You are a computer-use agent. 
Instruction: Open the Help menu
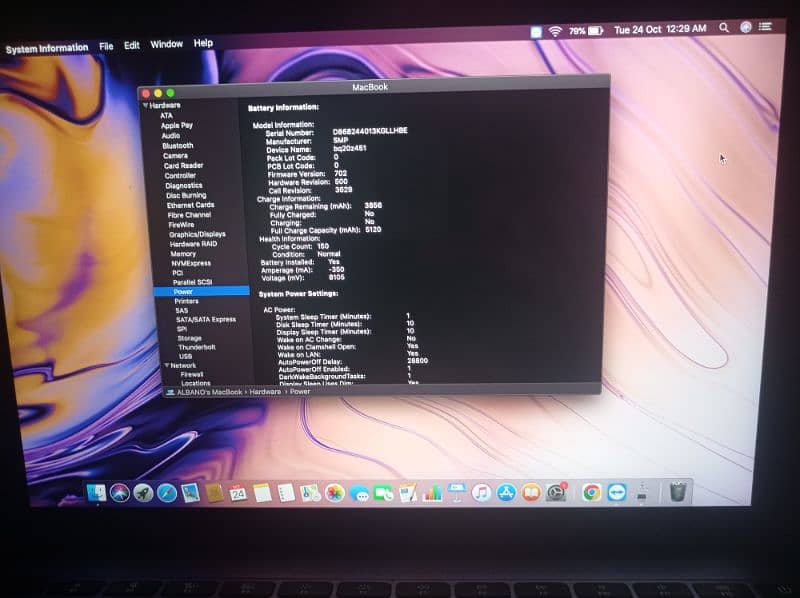click(203, 43)
